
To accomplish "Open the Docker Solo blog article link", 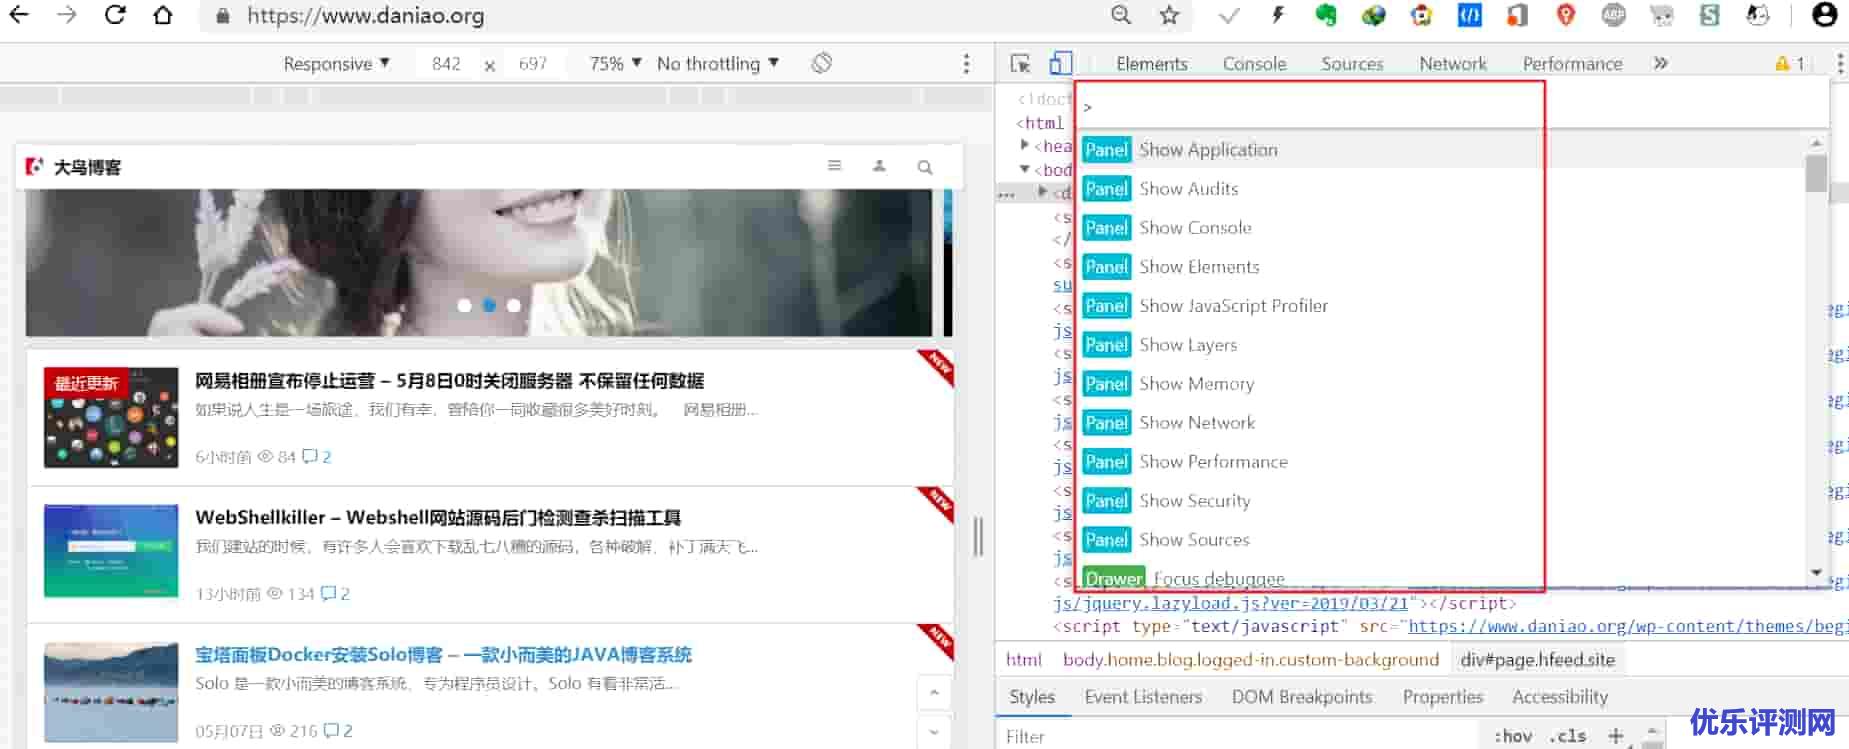I will point(443,654).
